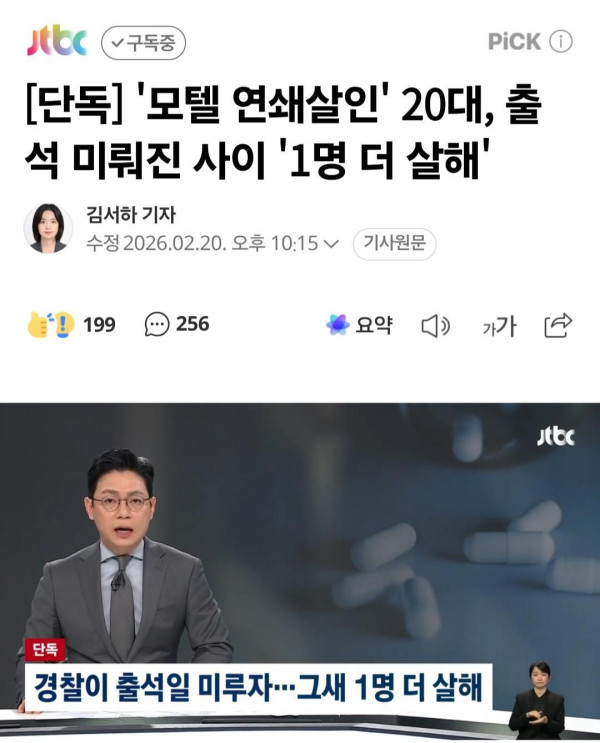This screenshot has height=743, width=600.
Task: Open the PiCK info icon
Action: coord(561,41)
